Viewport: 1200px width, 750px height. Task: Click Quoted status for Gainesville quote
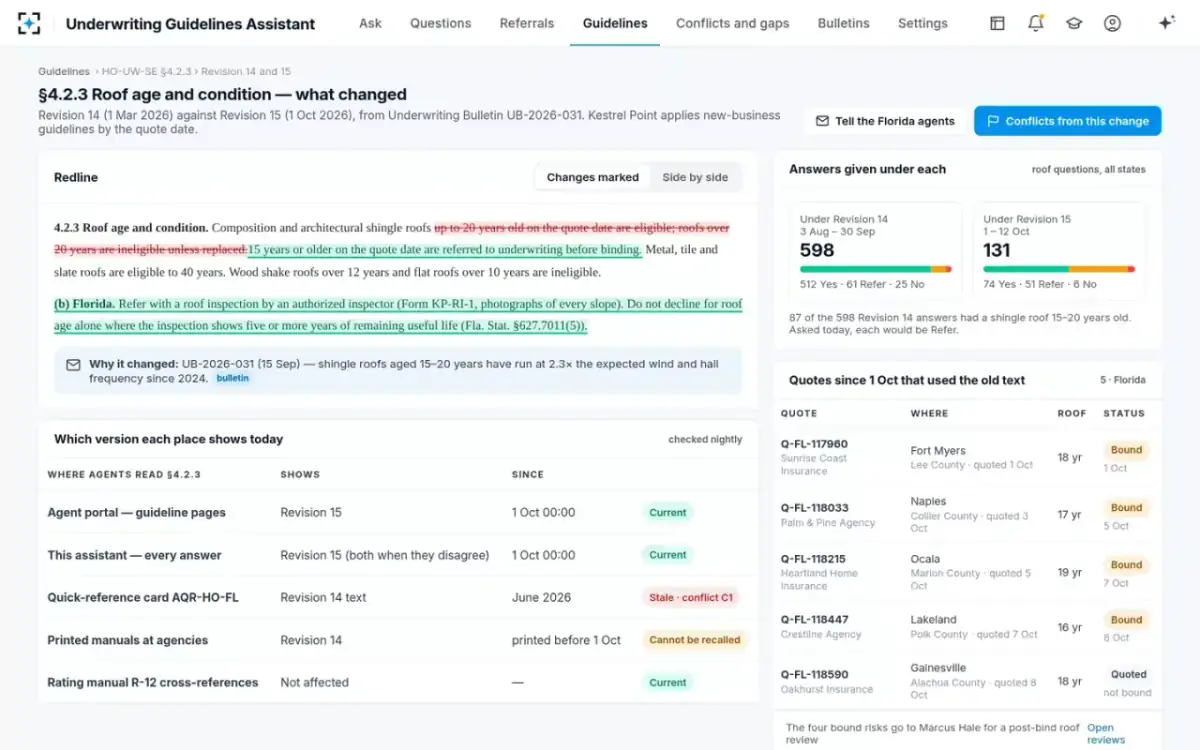pos(1128,675)
